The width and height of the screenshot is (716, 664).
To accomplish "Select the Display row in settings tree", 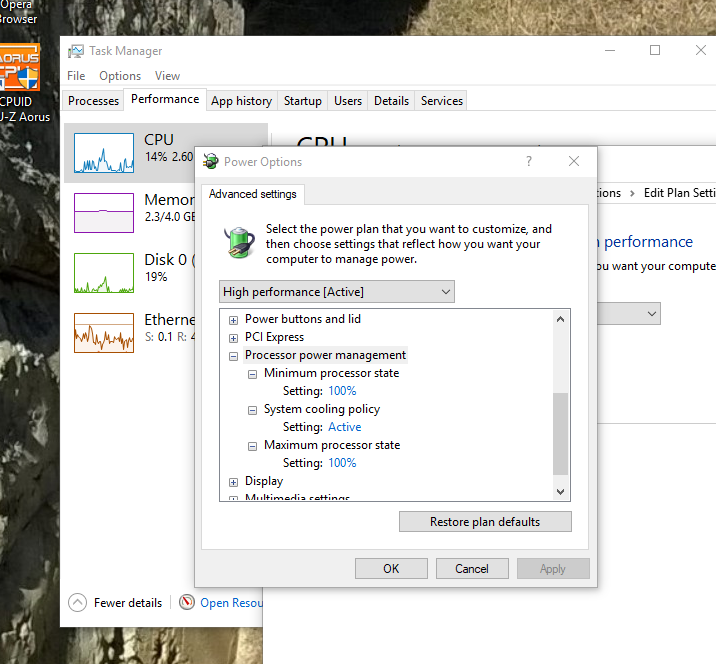I will tap(264, 481).
